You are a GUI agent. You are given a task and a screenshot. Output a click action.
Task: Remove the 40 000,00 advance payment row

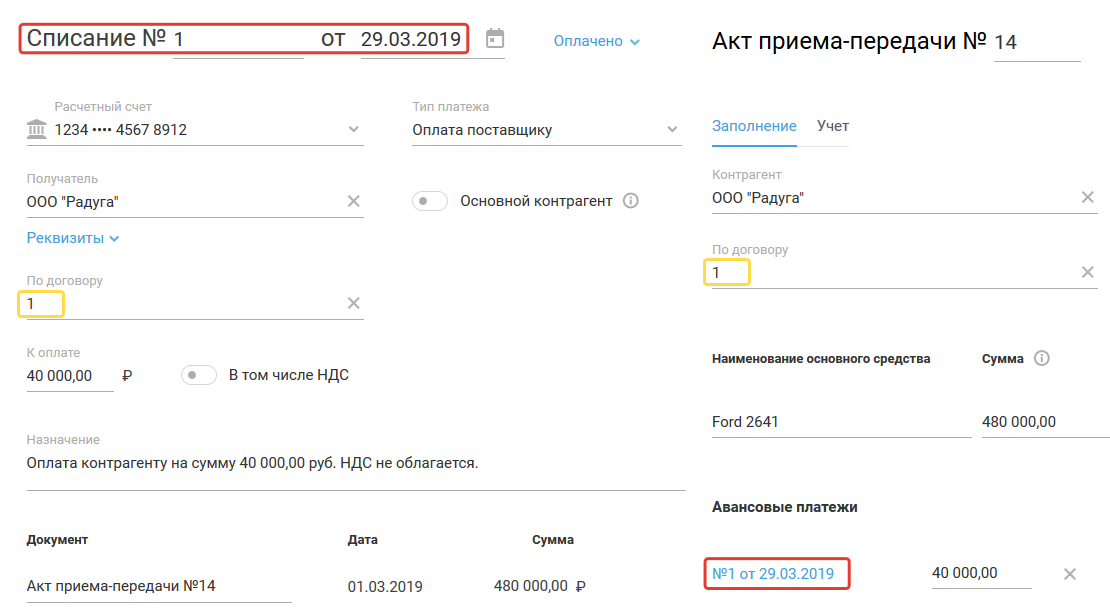click(x=1069, y=574)
